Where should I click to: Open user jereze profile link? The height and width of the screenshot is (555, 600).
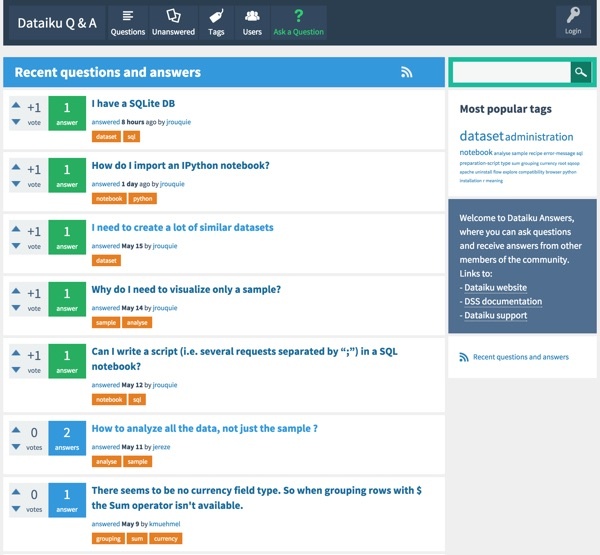(161, 447)
